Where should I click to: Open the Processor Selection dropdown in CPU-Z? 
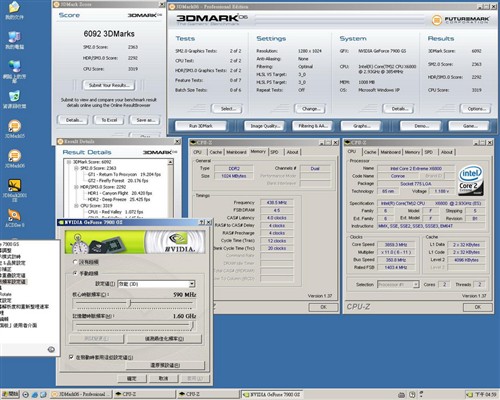point(416,284)
